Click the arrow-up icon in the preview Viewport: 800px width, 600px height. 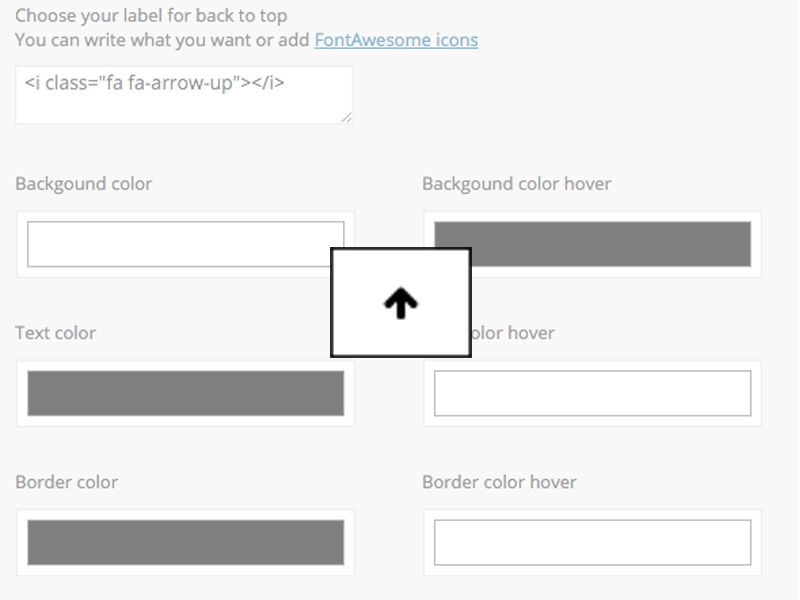(401, 303)
